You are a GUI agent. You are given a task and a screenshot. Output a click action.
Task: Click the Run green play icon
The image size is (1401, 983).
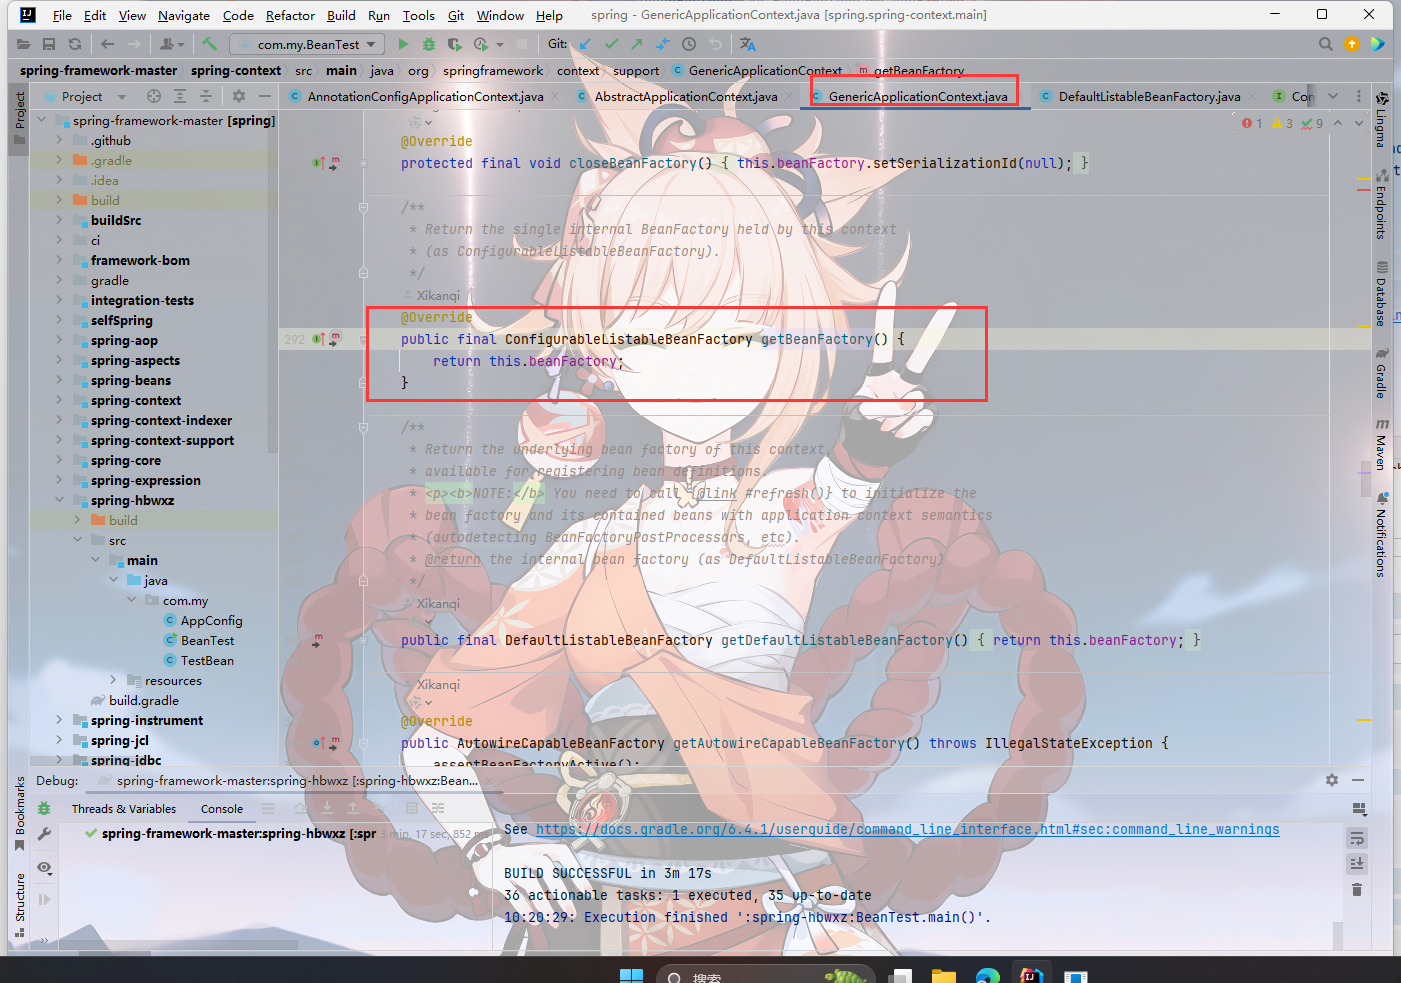coord(403,44)
